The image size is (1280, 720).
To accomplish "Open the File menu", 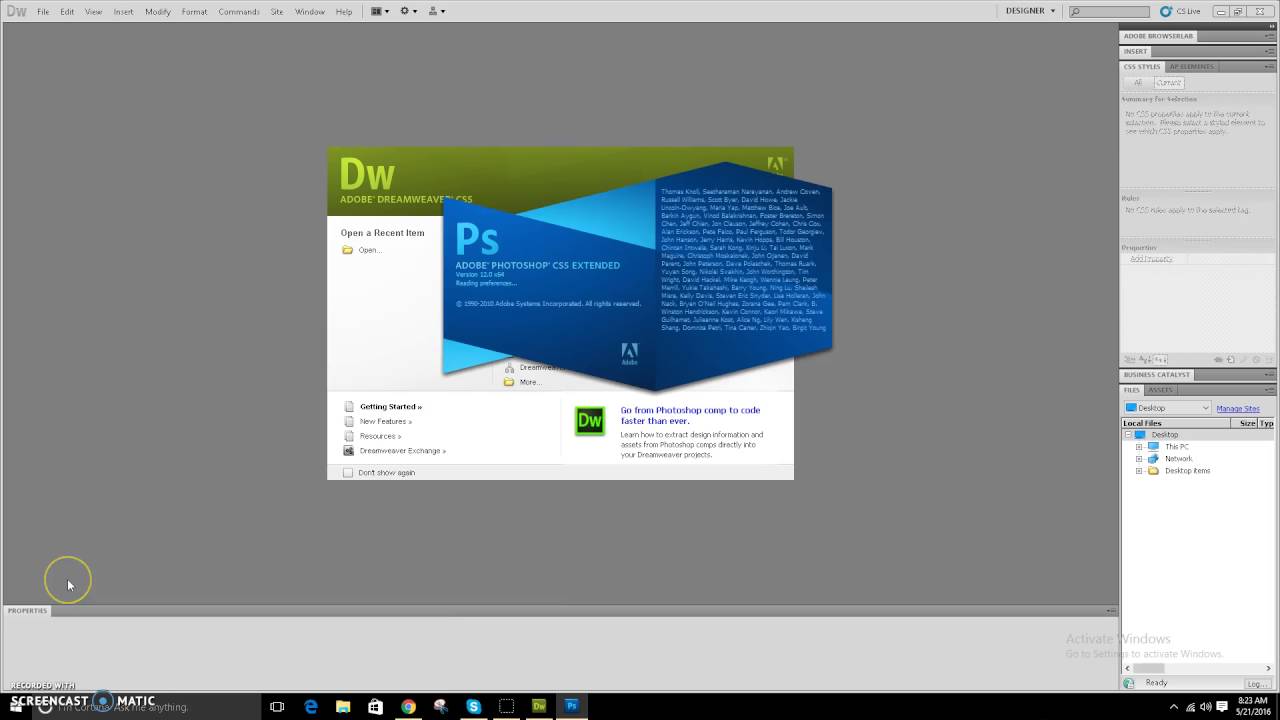I will coord(43,12).
